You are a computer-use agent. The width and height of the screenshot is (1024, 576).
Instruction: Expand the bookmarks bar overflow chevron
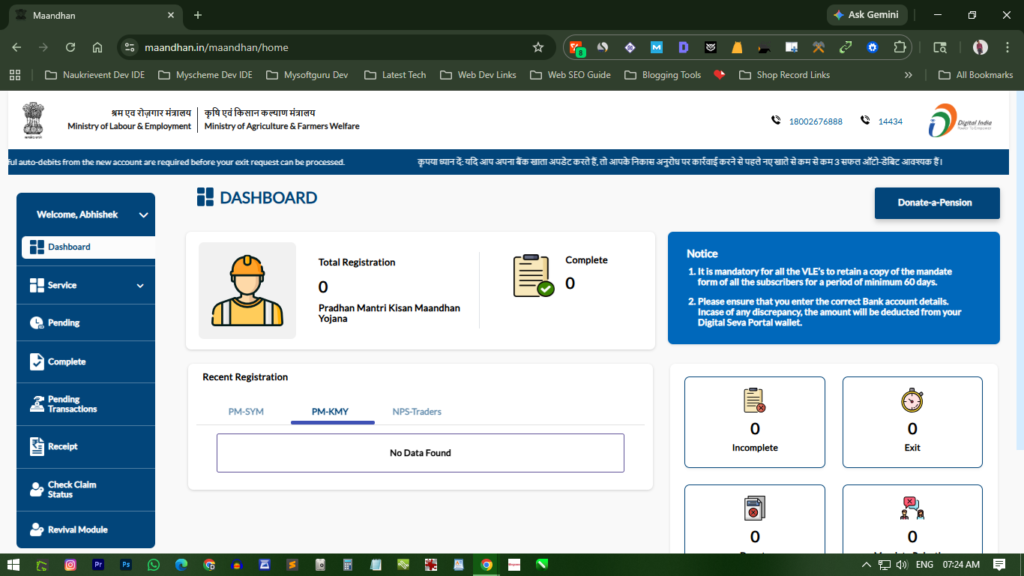908,75
